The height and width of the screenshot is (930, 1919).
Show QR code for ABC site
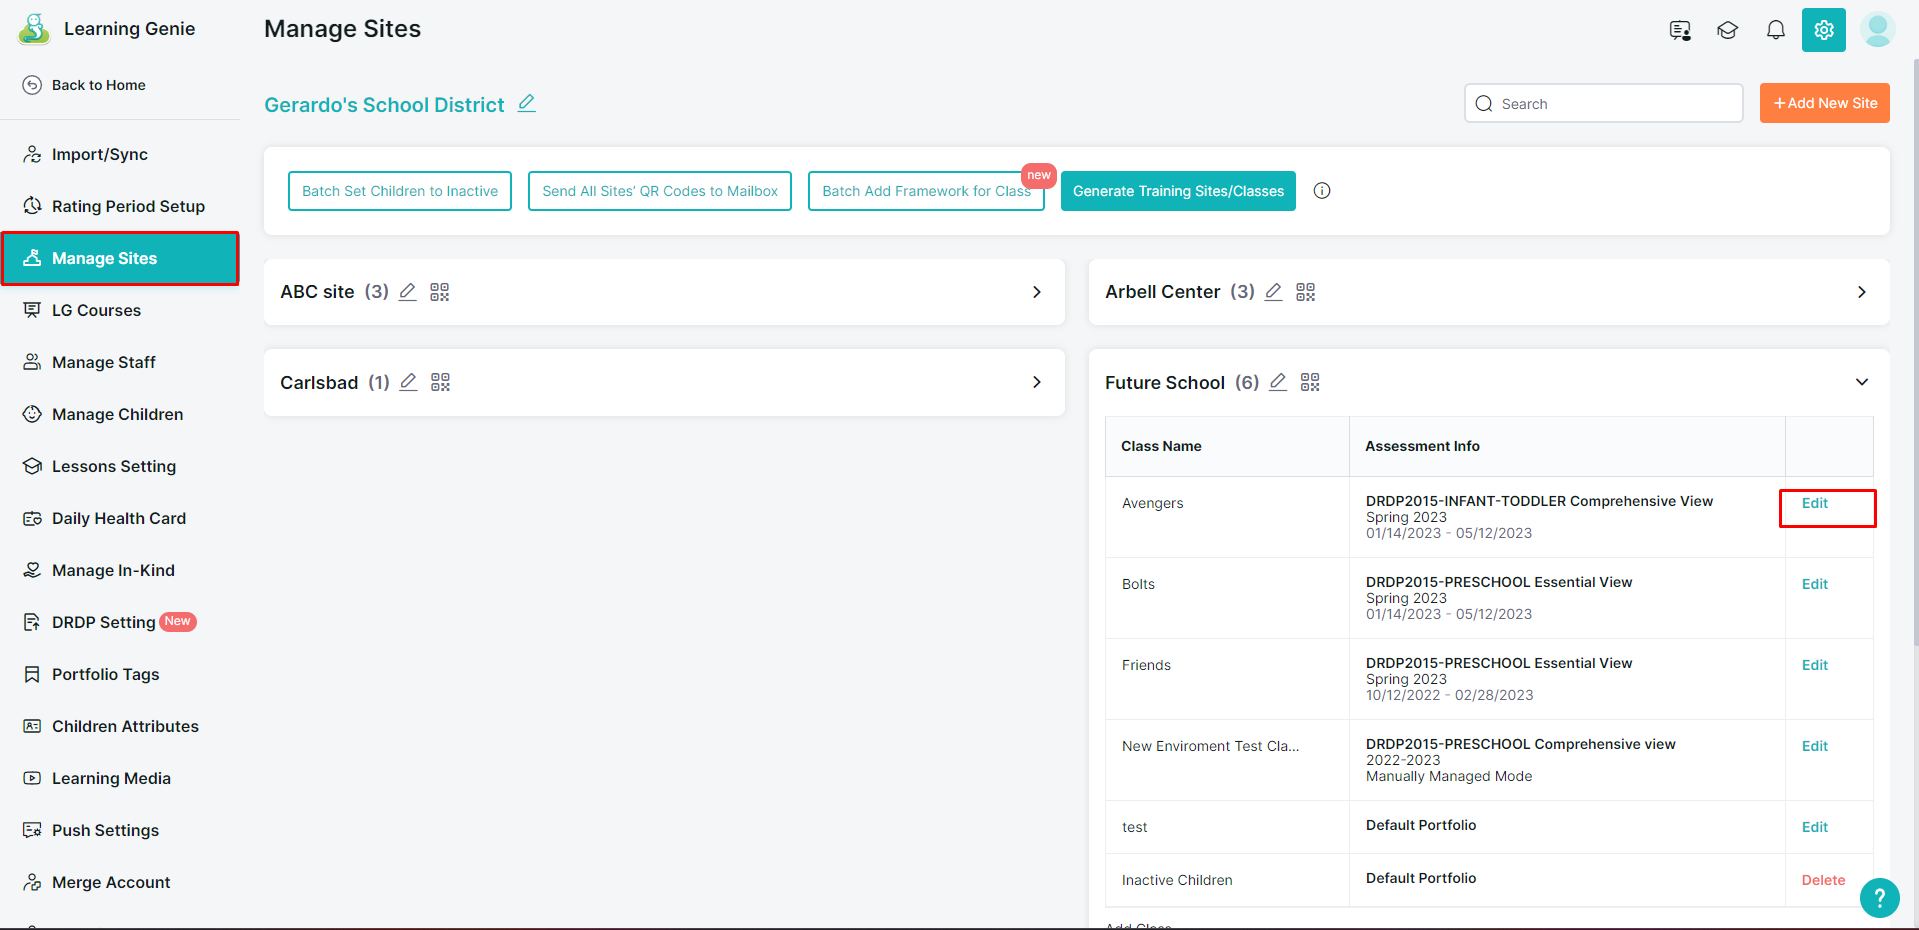coord(440,292)
